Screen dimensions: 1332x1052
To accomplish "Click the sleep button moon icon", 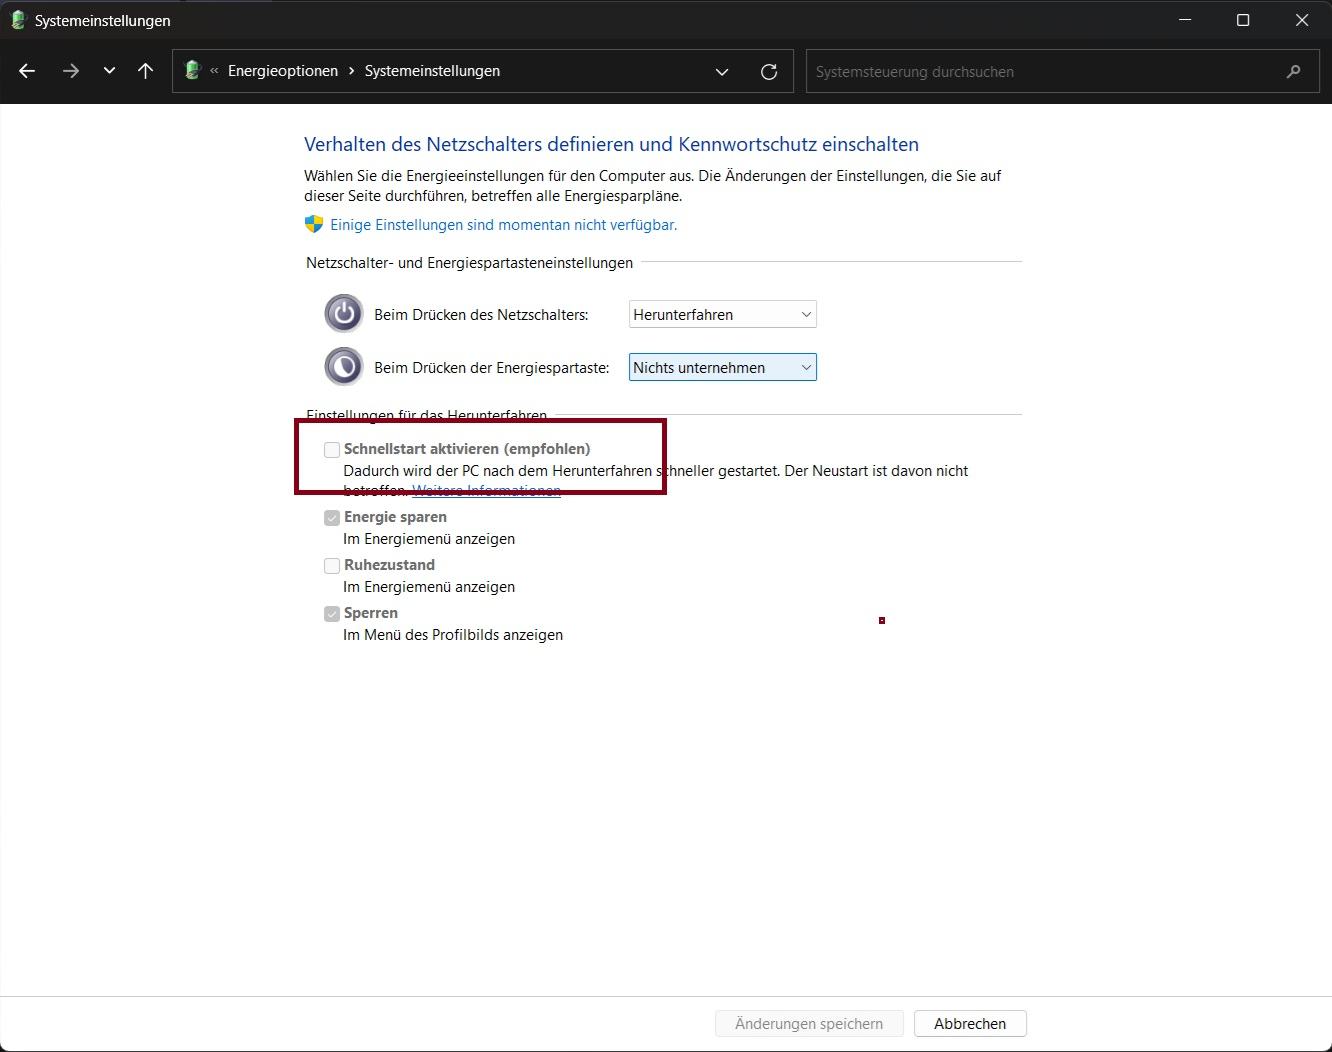I will (x=343, y=367).
